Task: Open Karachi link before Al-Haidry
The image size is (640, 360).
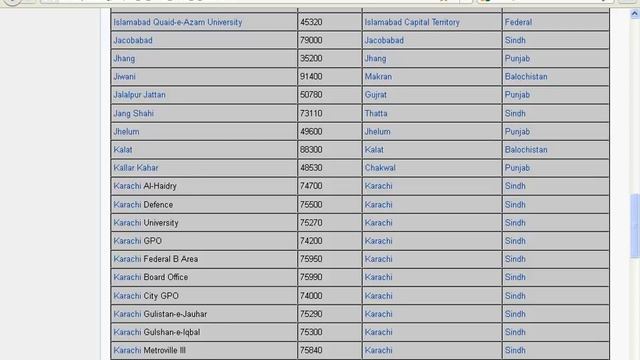Action: [127, 186]
